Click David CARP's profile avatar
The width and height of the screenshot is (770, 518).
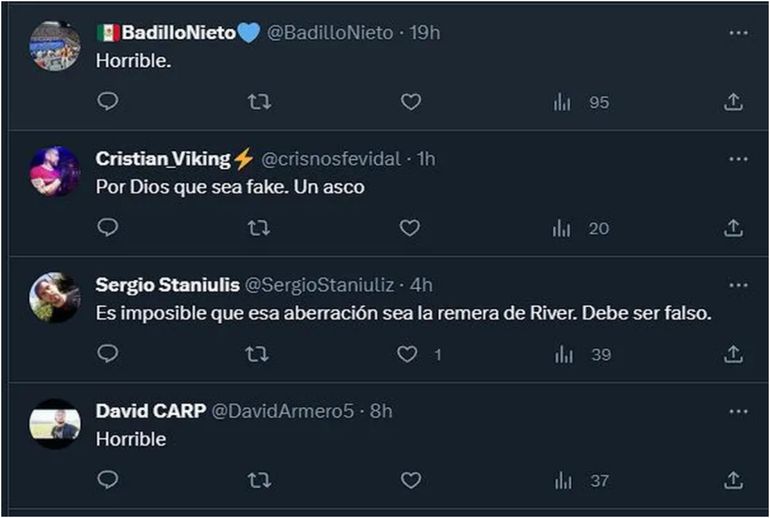pyautogui.click(x=55, y=423)
